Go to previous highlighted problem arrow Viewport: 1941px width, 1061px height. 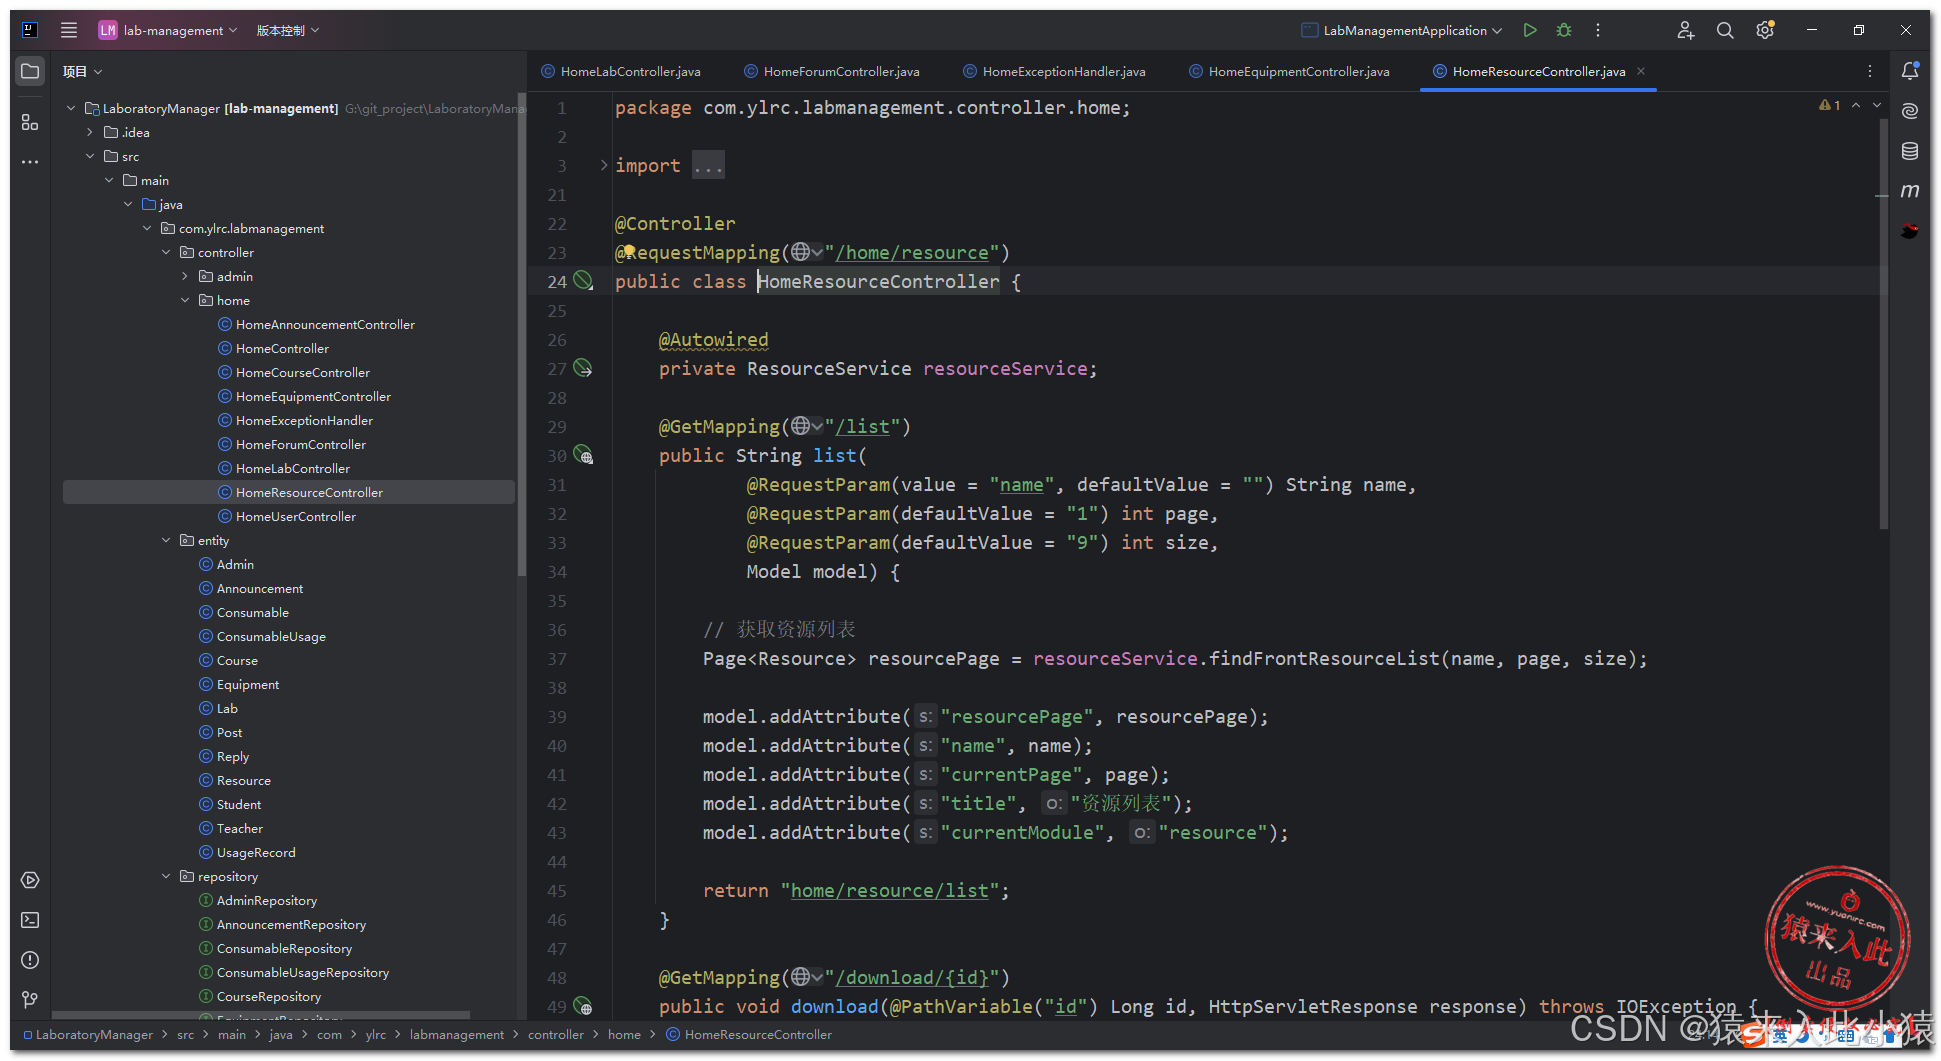point(1856,105)
